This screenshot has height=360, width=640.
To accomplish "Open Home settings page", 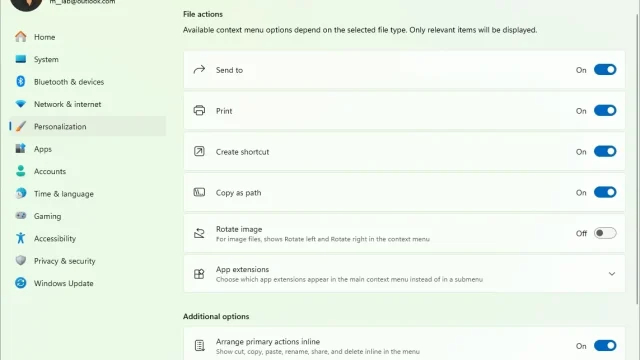I will (88, 37).
